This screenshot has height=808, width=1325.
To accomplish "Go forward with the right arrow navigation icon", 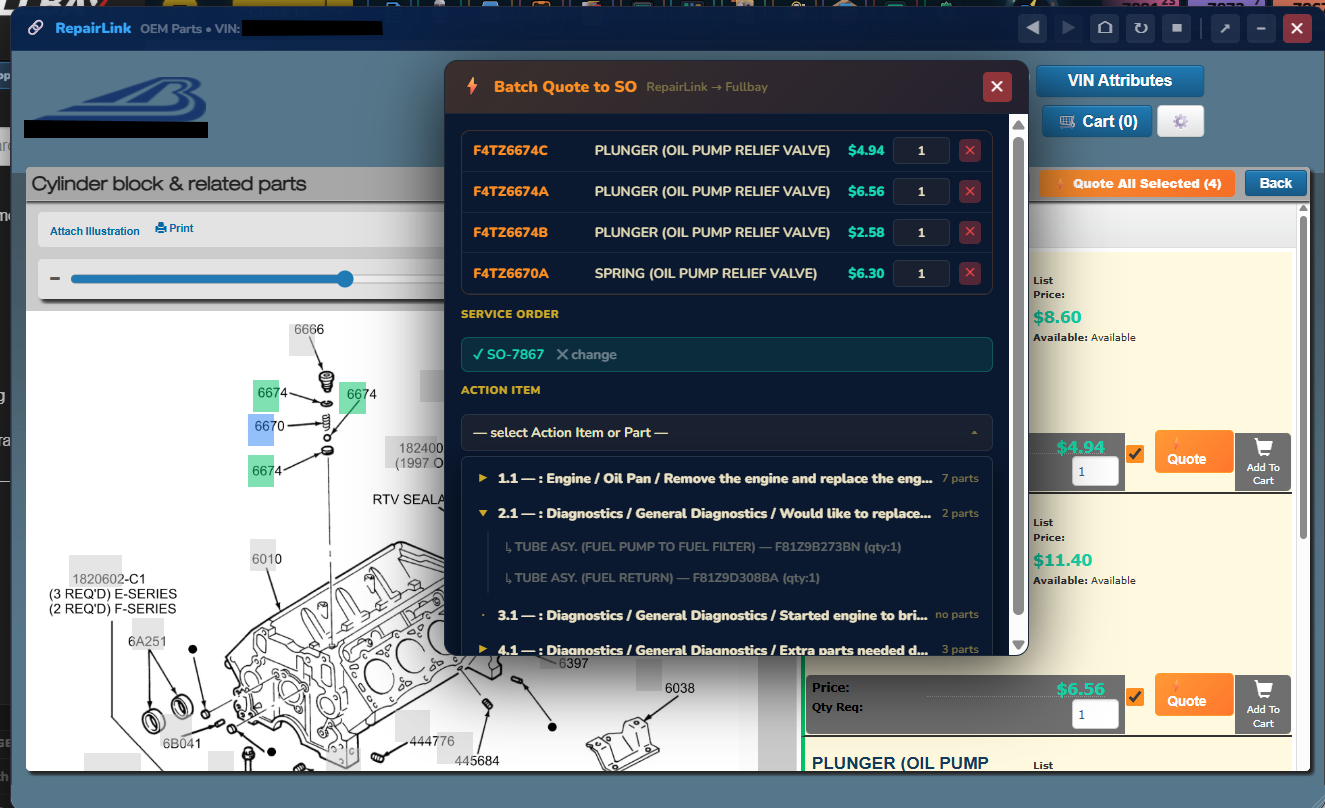I will (1068, 28).
